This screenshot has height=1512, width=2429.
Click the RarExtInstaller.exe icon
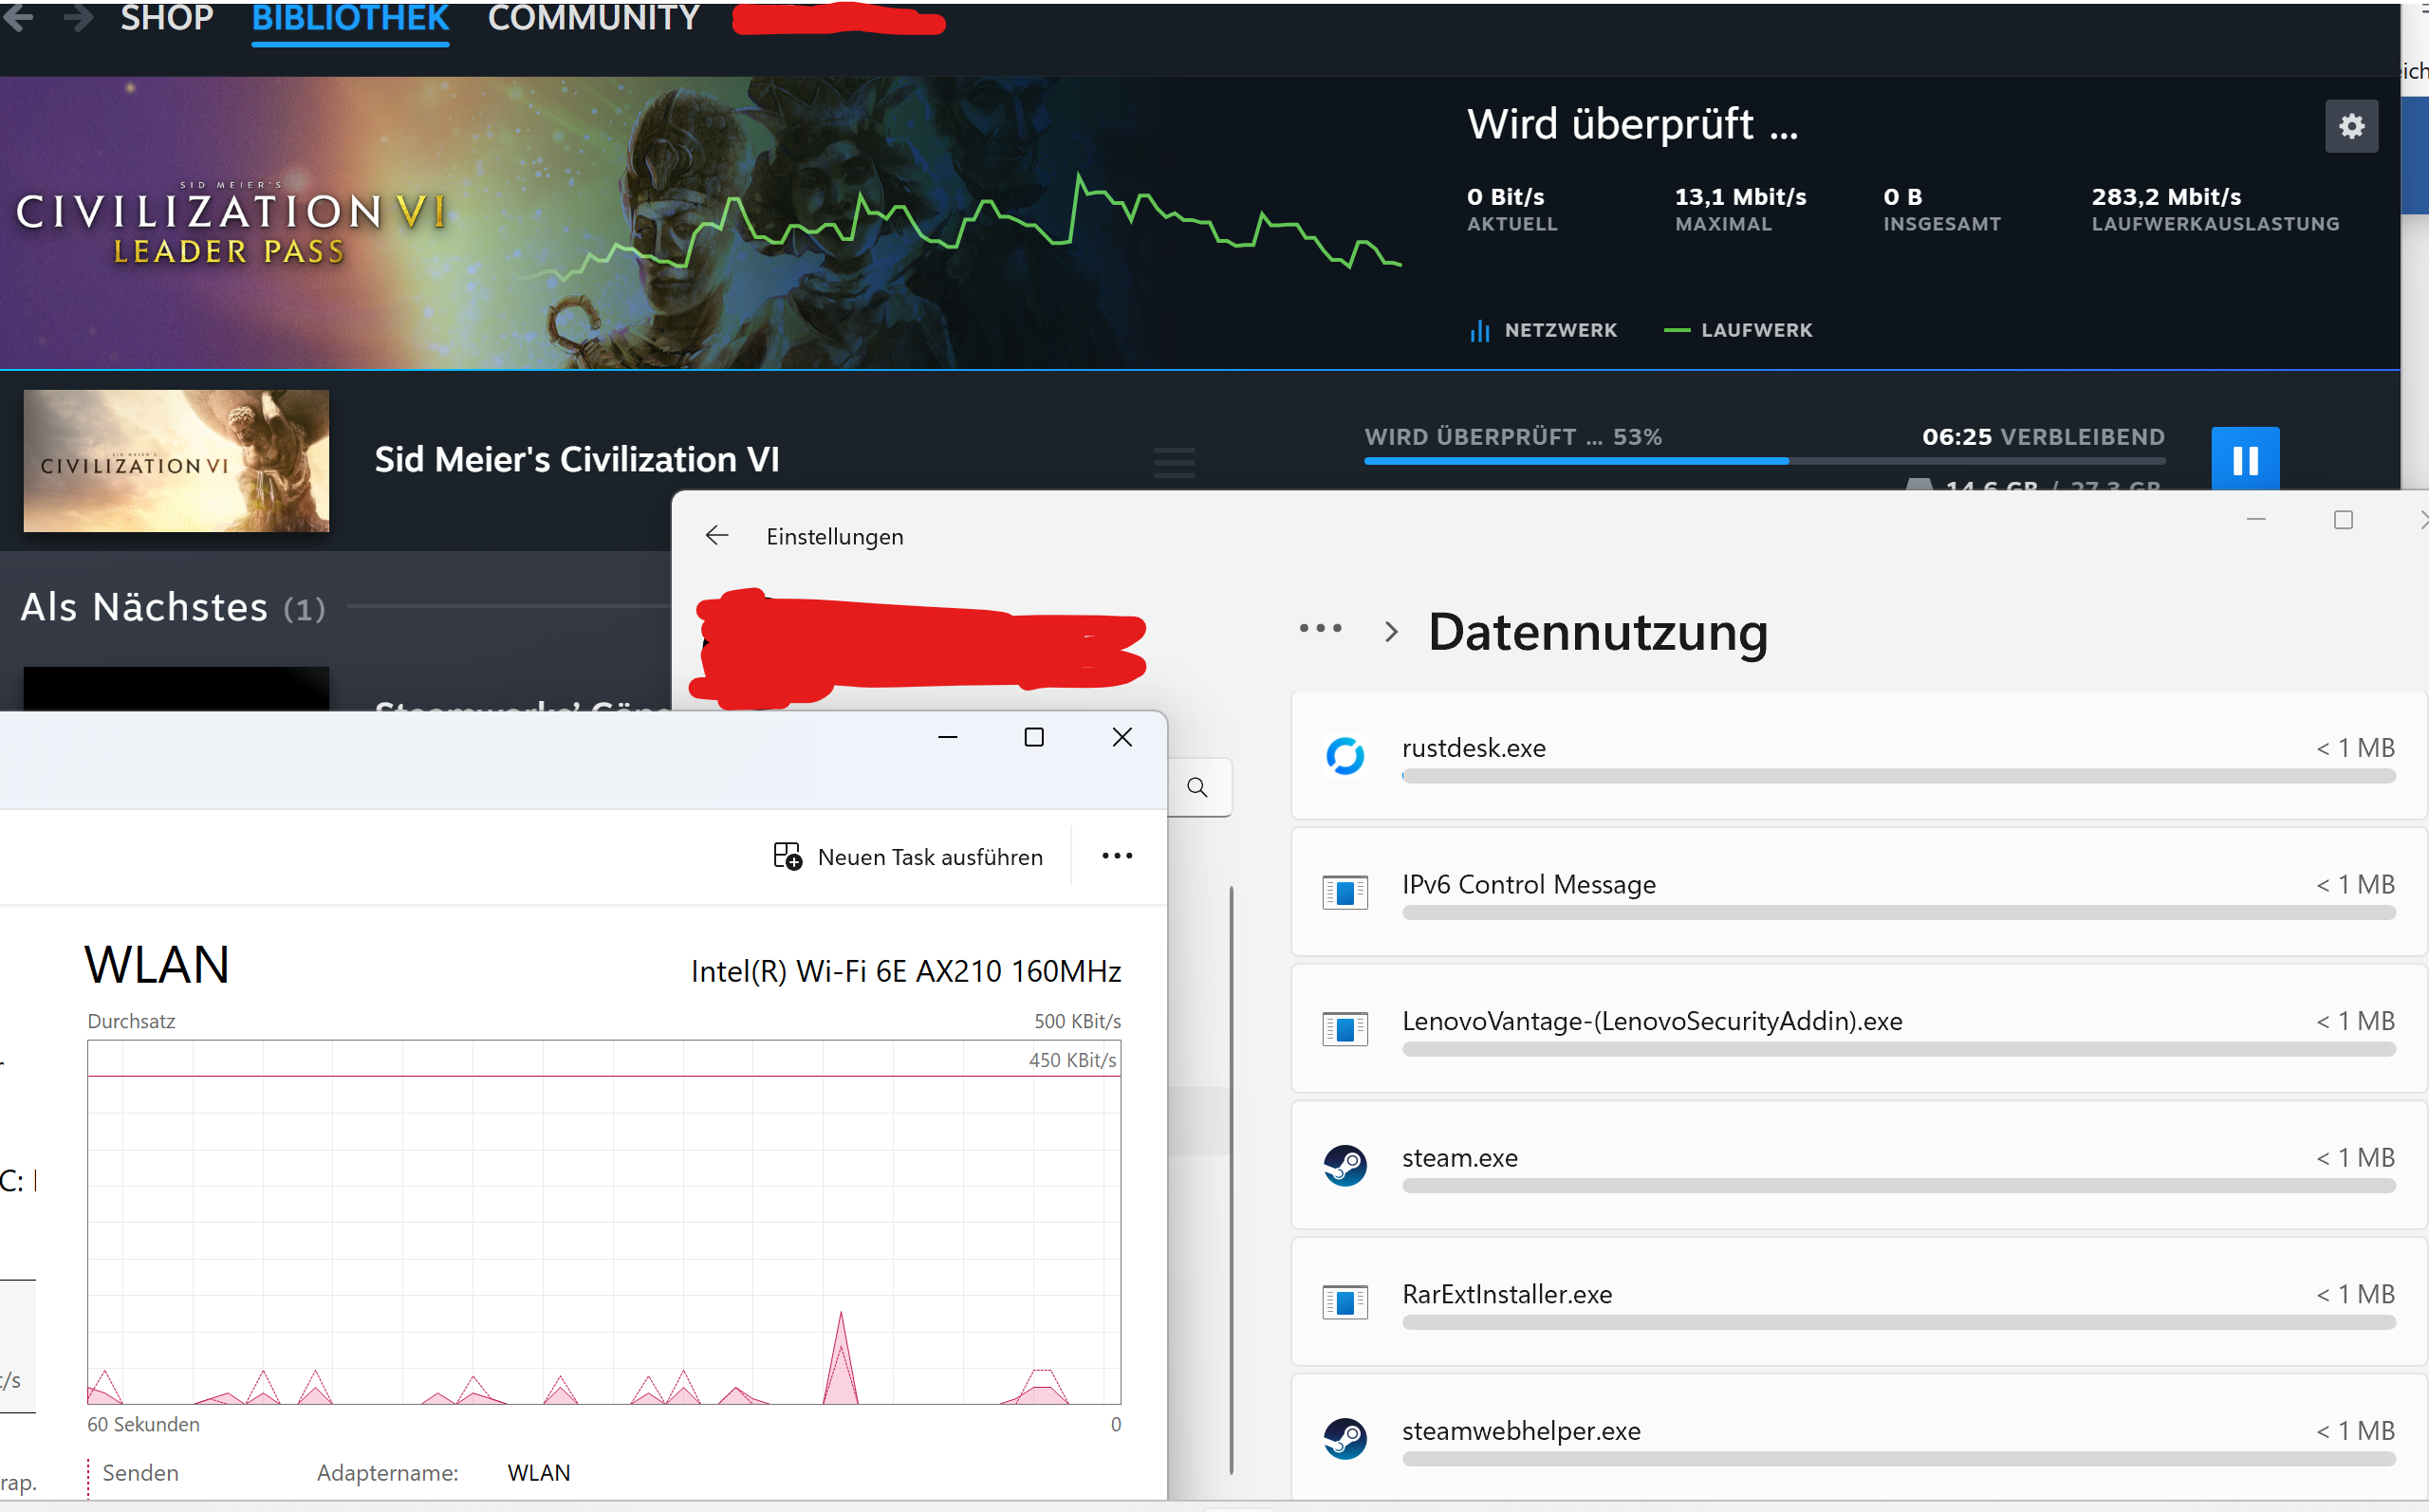1345,1302
